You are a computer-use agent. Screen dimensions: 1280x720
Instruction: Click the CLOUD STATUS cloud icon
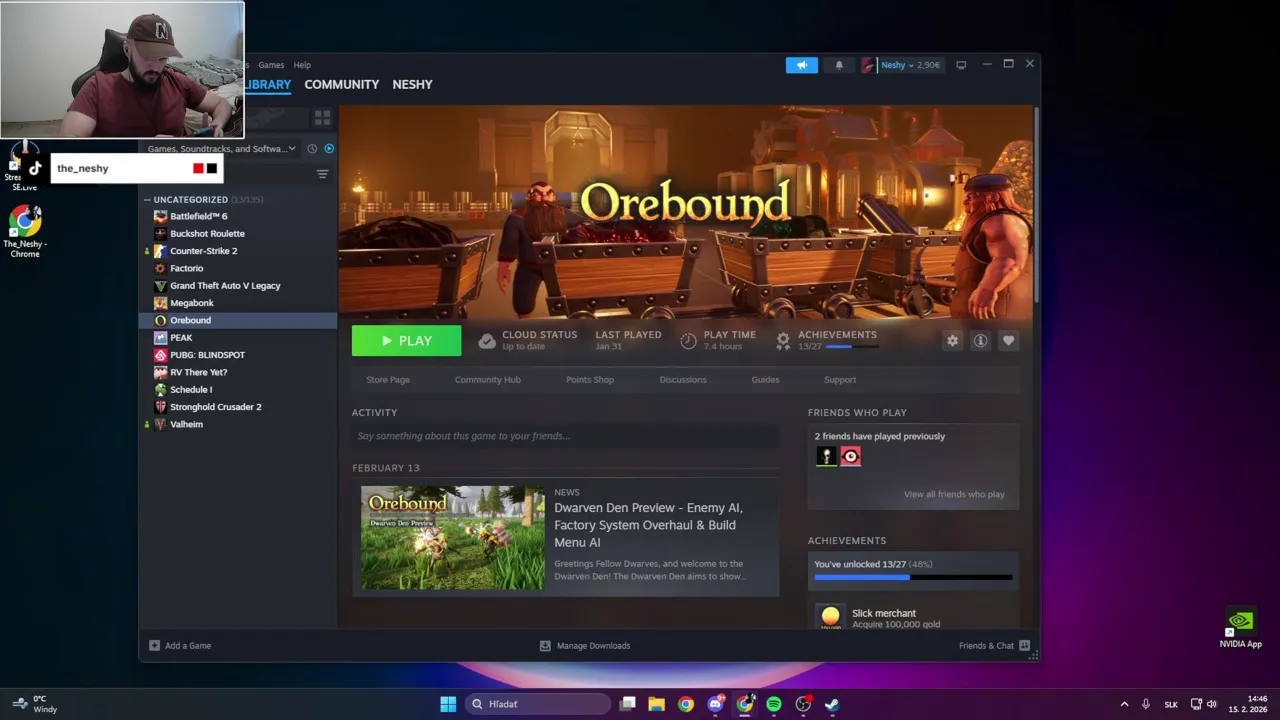pyautogui.click(x=486, y=341)
